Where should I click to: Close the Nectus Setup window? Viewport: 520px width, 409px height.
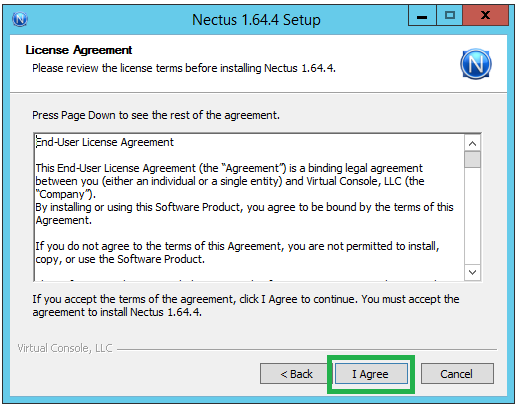tap(485, 16)
